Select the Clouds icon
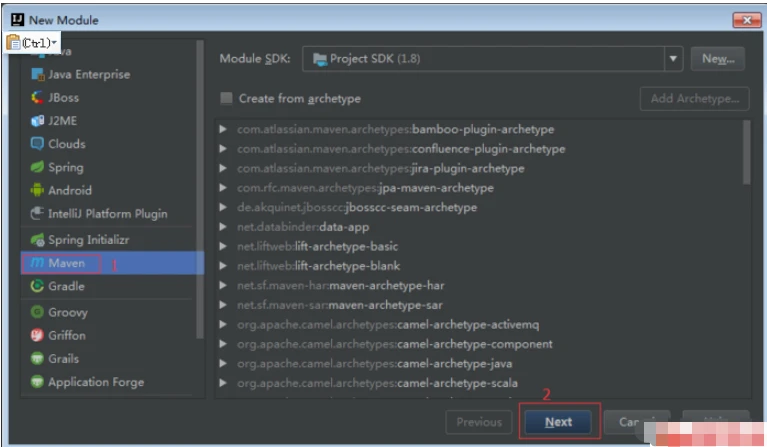The width and height of the screenshot is (767, 447). [x=38, y=144]
